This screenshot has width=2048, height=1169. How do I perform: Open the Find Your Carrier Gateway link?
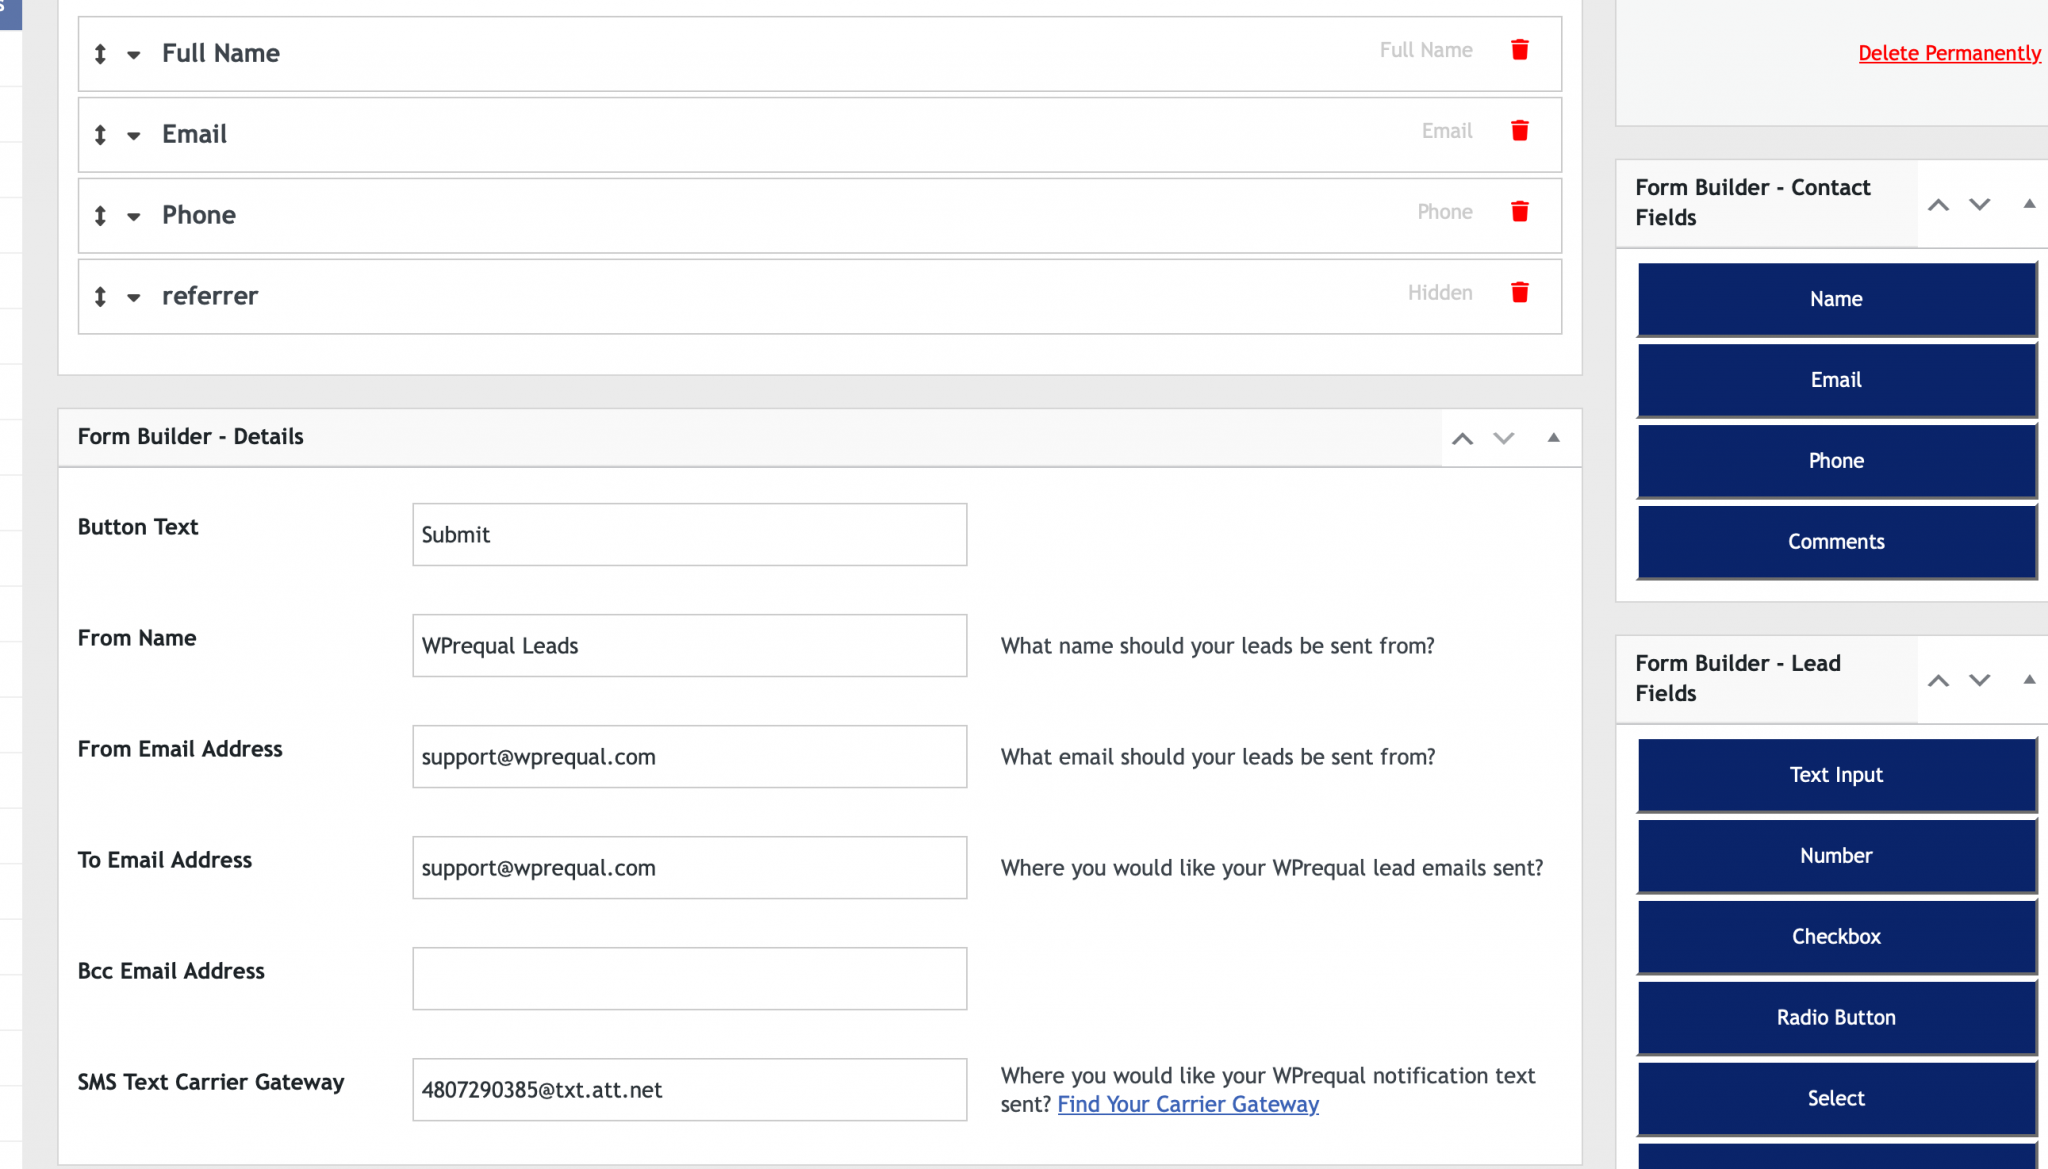click(1187, 1104)
